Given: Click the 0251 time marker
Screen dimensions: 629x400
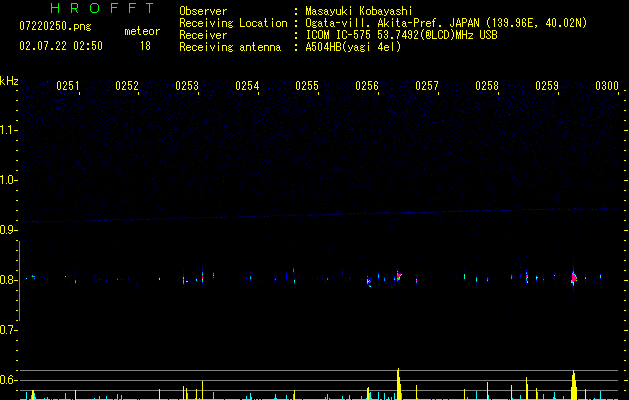Looking at the screenshot, I should [x=67, y=86].
